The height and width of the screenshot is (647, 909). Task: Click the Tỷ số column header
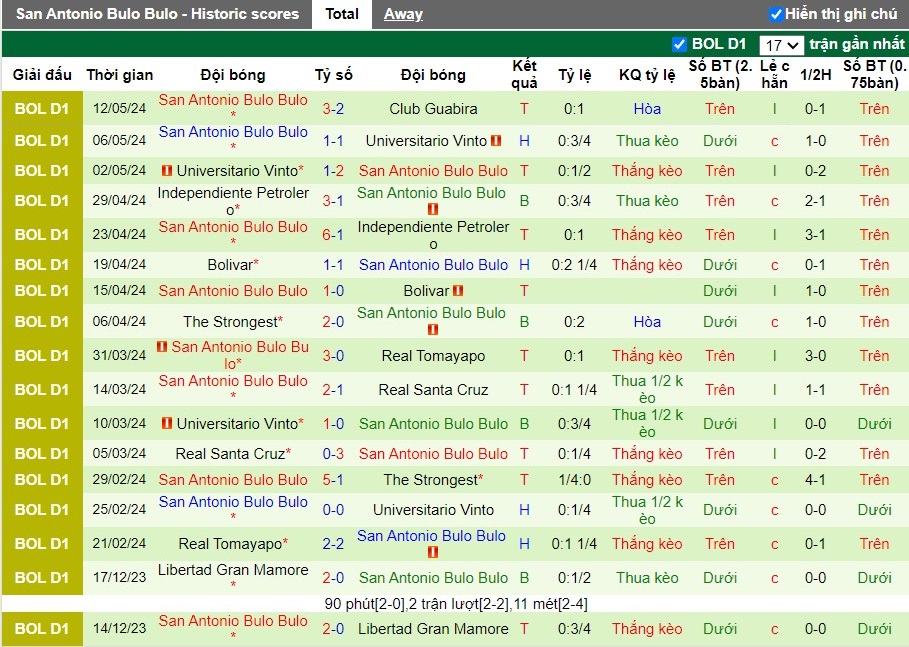(x=333, y=75)
